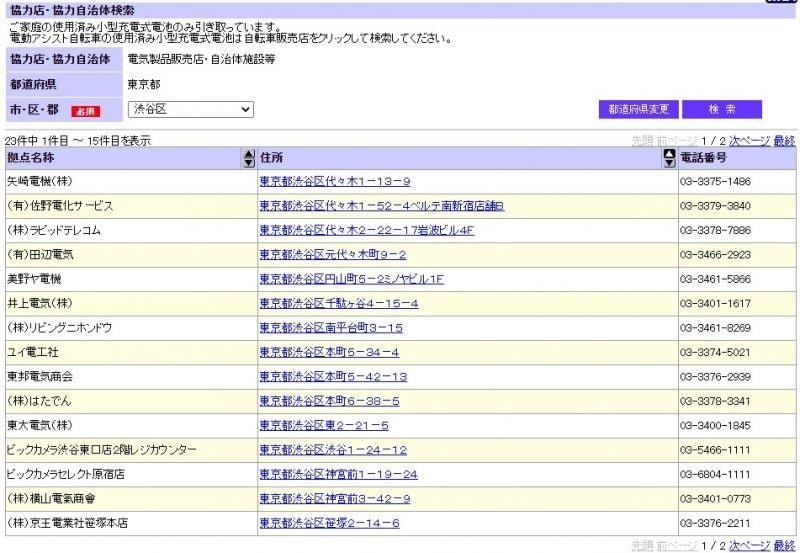The height and width of the screenshot is (553, 800).
Task: Select the store name 東大電気(株)
Action: pyautogui.click(x=40, y=425)
